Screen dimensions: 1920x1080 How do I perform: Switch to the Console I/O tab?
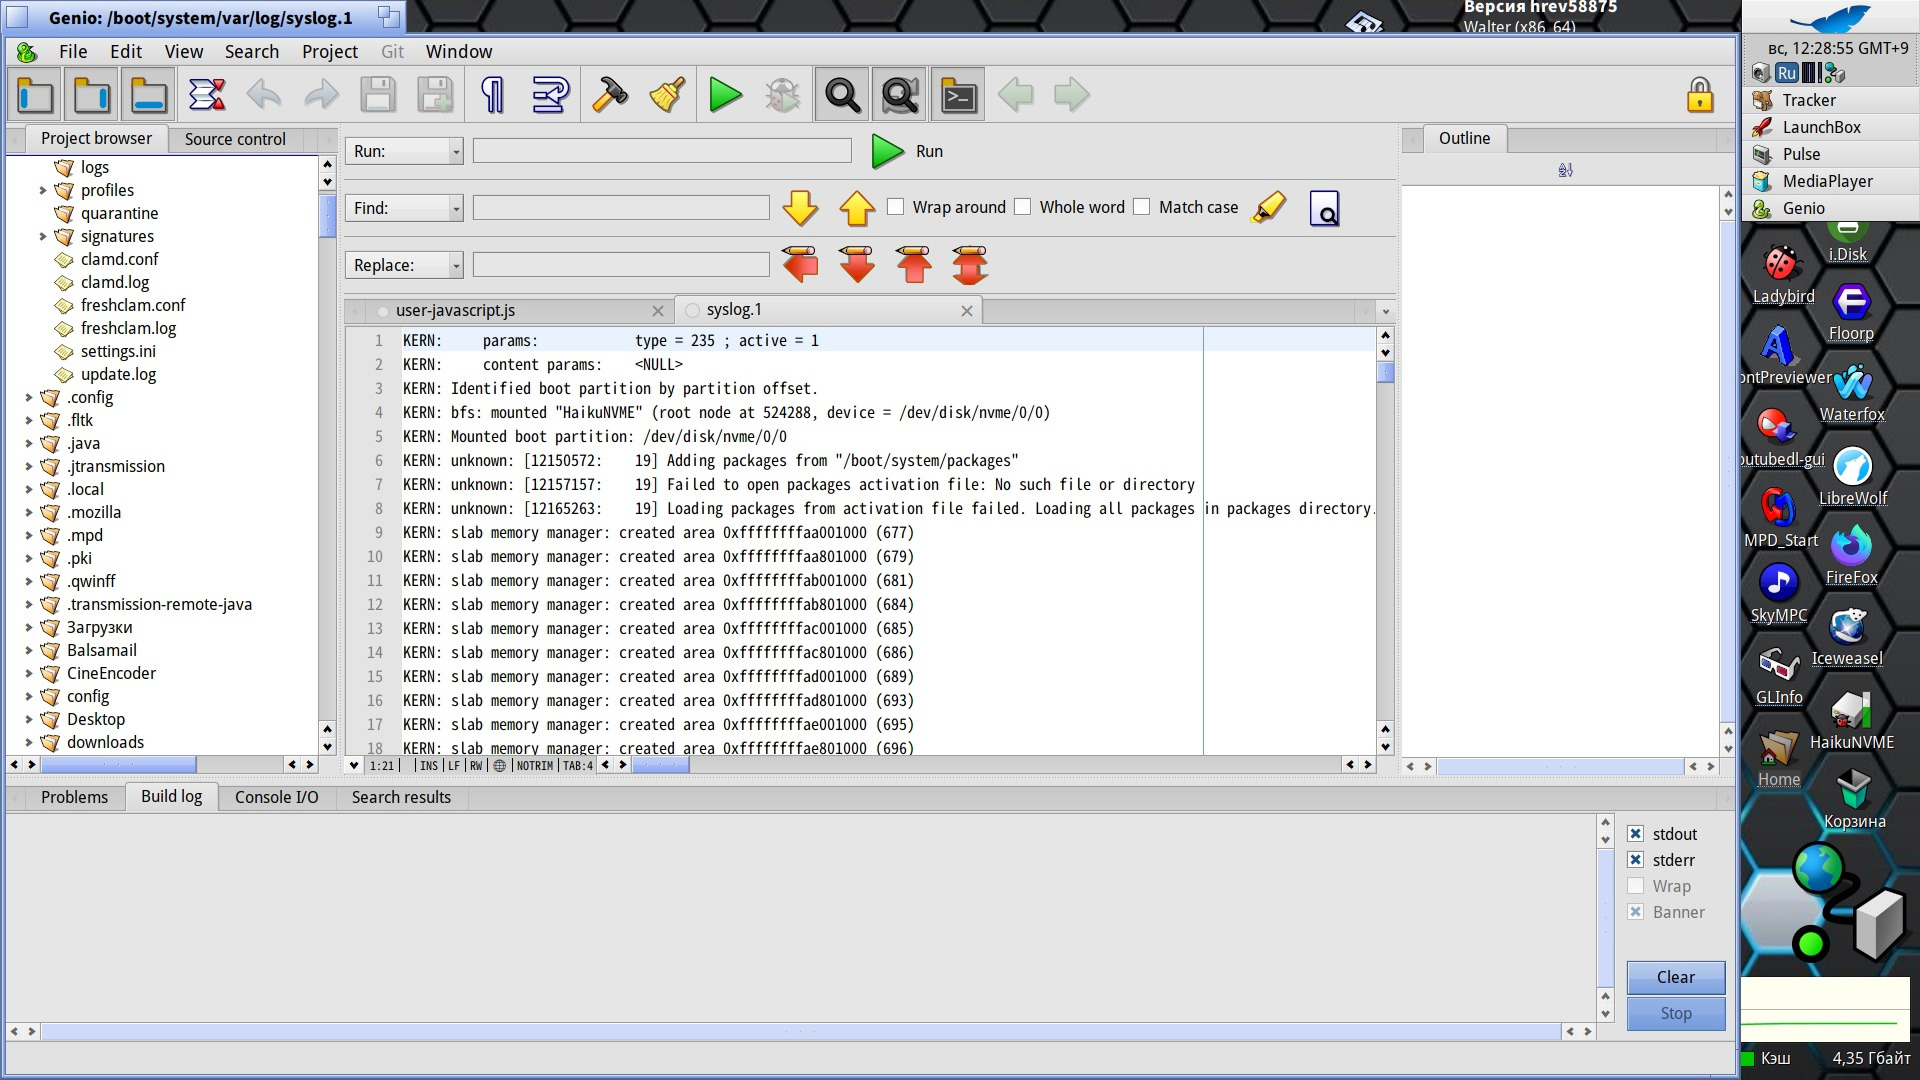click(276, 797)
